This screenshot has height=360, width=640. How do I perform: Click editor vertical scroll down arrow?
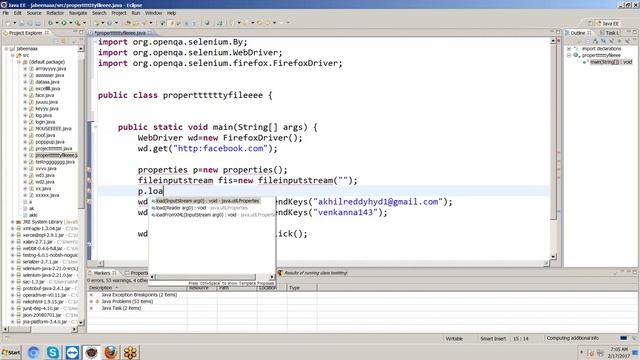click(x=553, y=257)
